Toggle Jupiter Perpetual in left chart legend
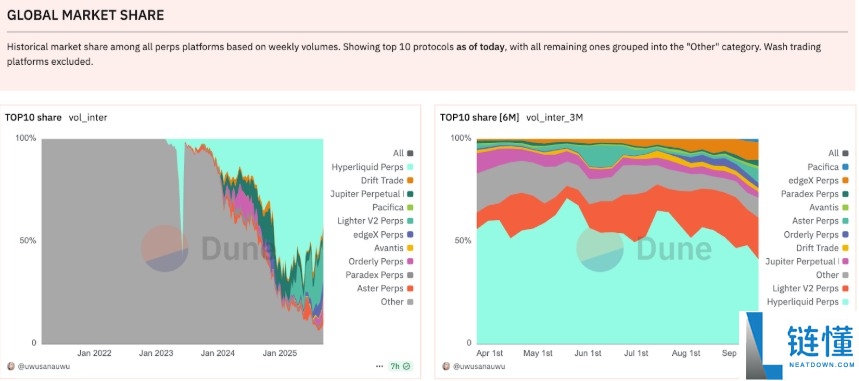This screenshot has width=859, height=381. pos(371,194)
